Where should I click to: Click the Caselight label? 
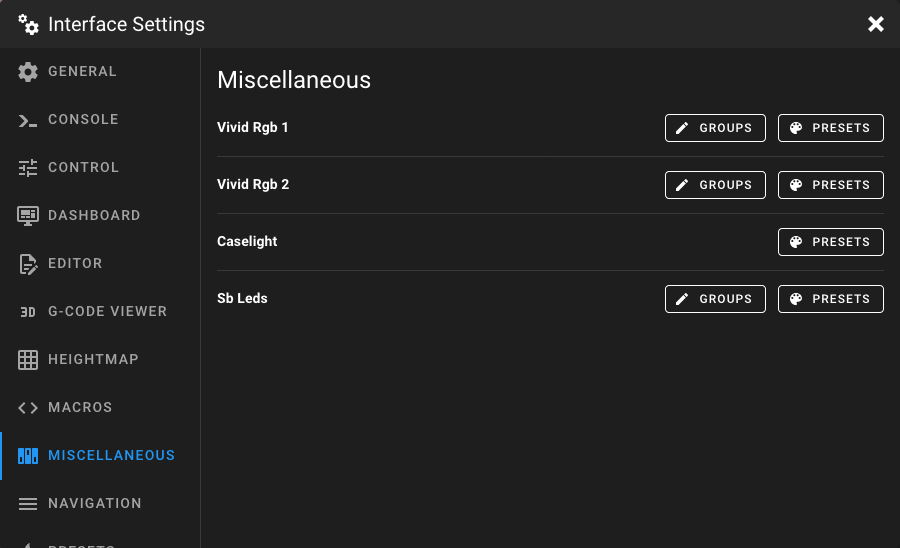(247, 242)
